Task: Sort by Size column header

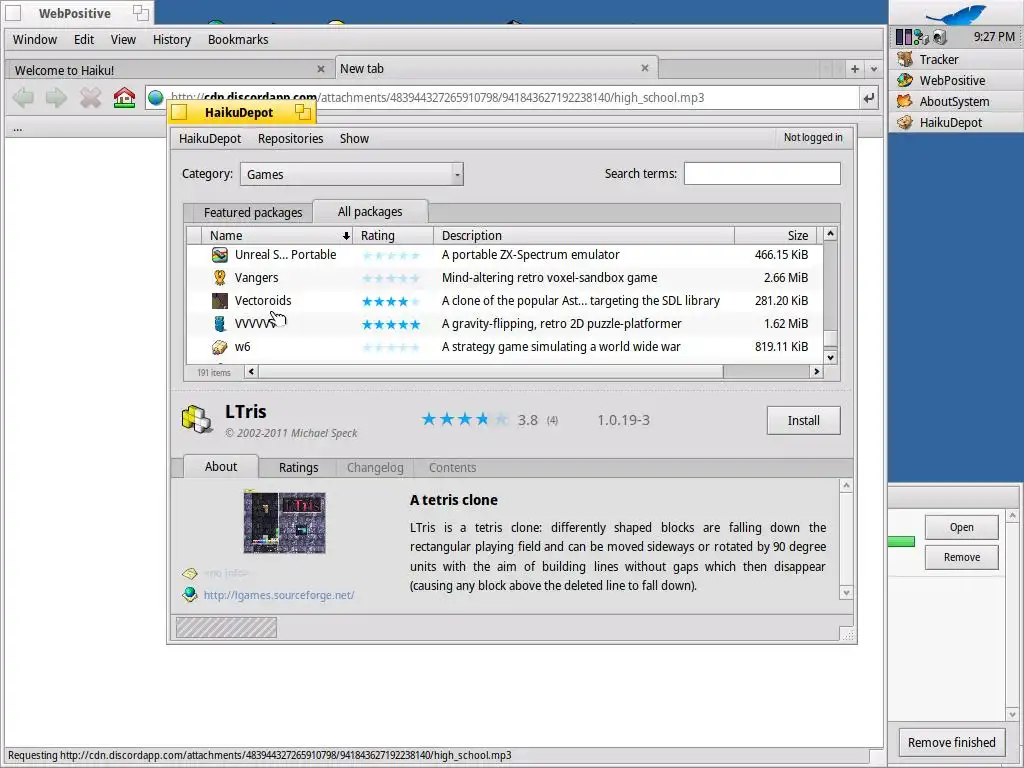Action: 775,235
